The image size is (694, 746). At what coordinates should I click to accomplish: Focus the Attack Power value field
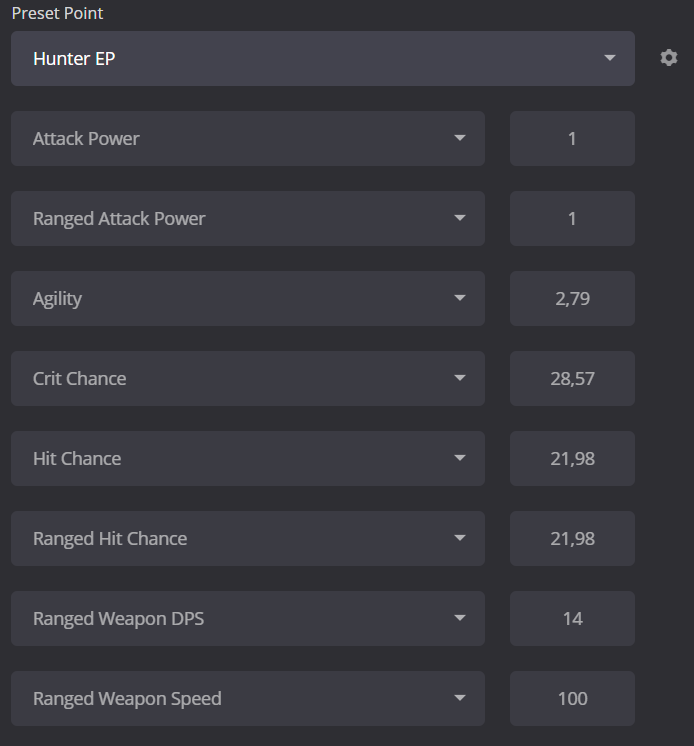[x=572, y=138]
